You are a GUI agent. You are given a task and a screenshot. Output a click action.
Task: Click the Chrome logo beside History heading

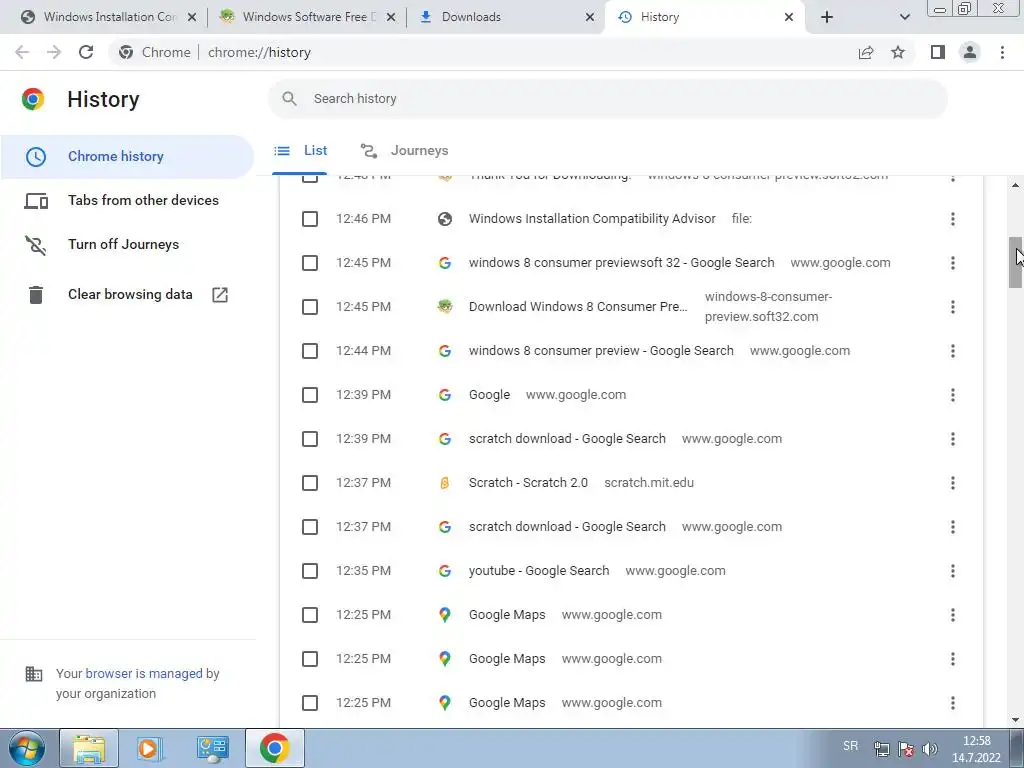tap(33, 99)
